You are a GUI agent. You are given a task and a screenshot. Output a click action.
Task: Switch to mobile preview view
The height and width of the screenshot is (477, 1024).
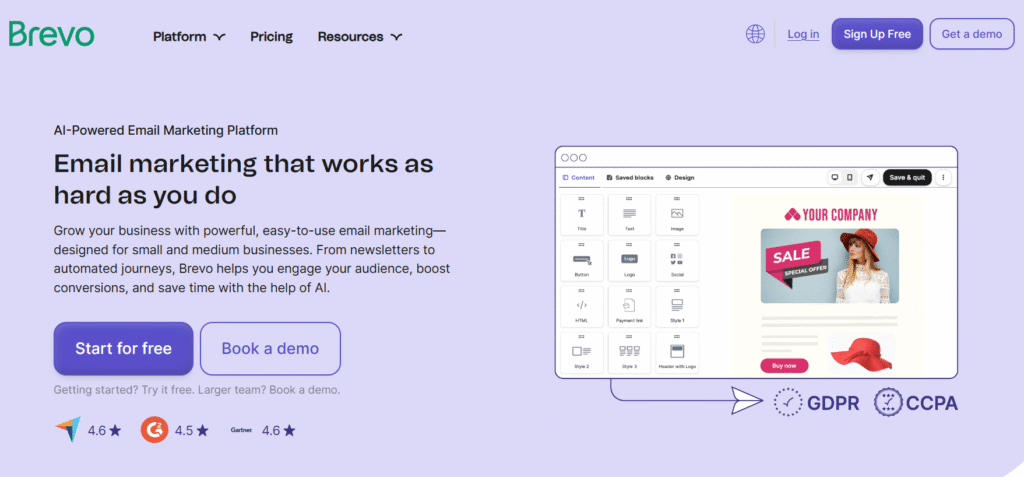coord(850,177)
